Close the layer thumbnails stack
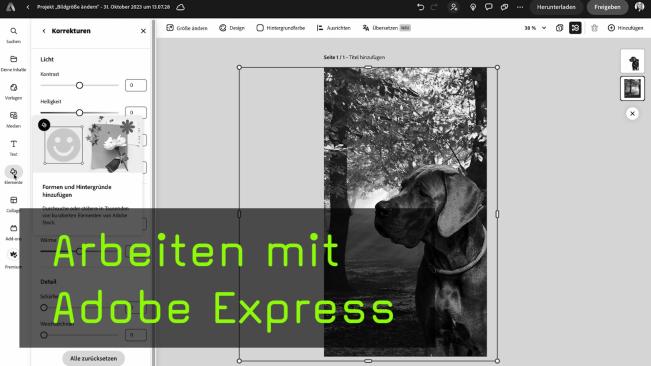 632,113
